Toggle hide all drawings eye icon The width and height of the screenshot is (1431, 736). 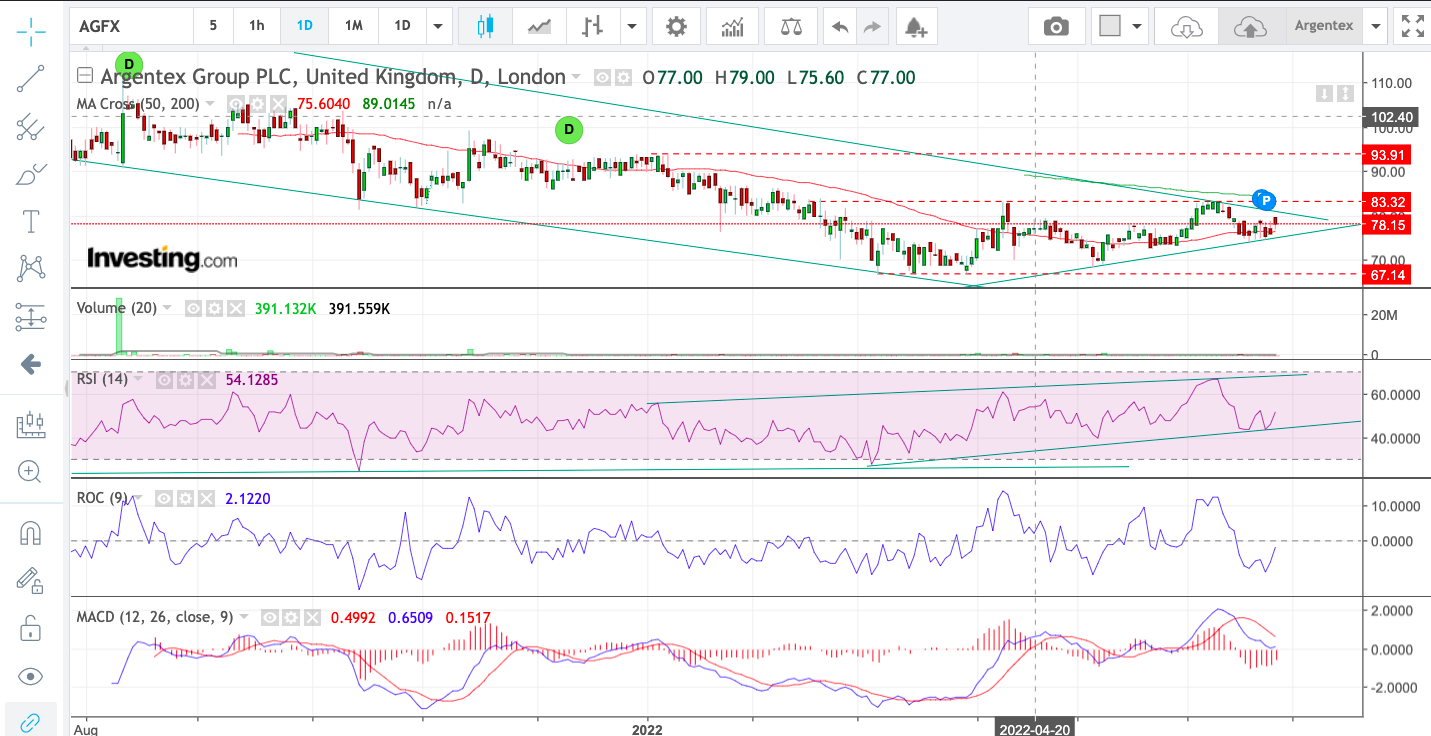31,677
